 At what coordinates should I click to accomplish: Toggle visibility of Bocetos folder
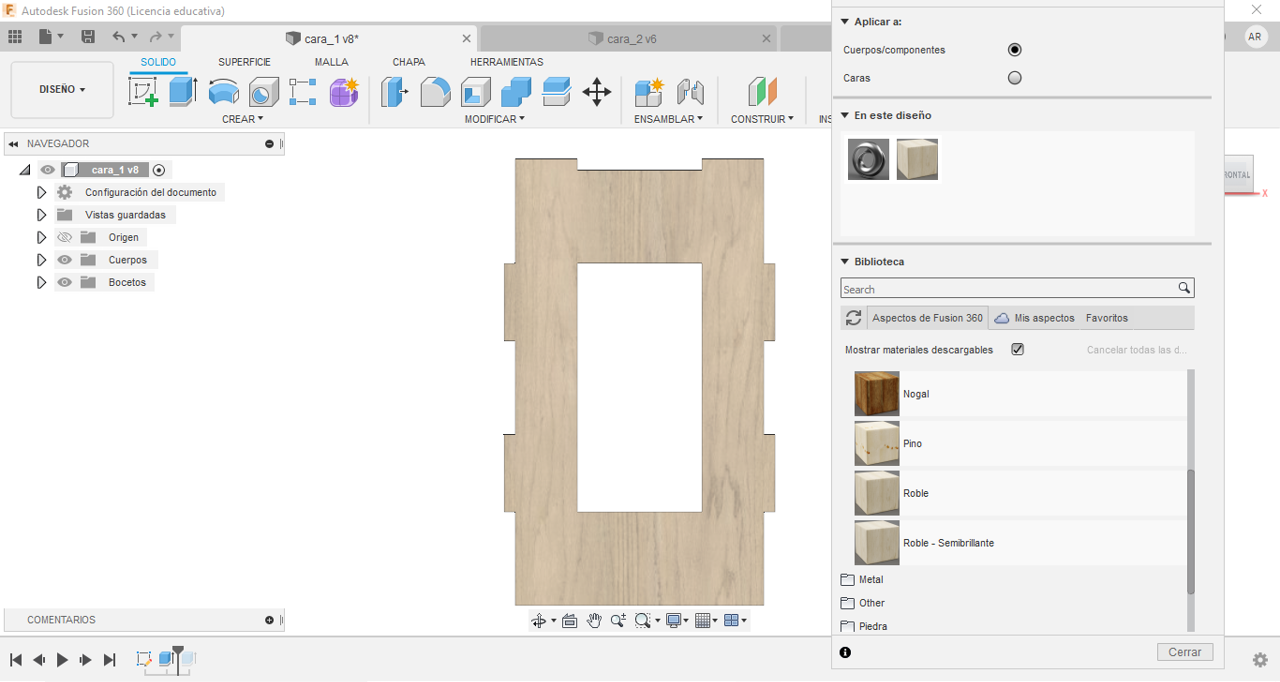65,282
